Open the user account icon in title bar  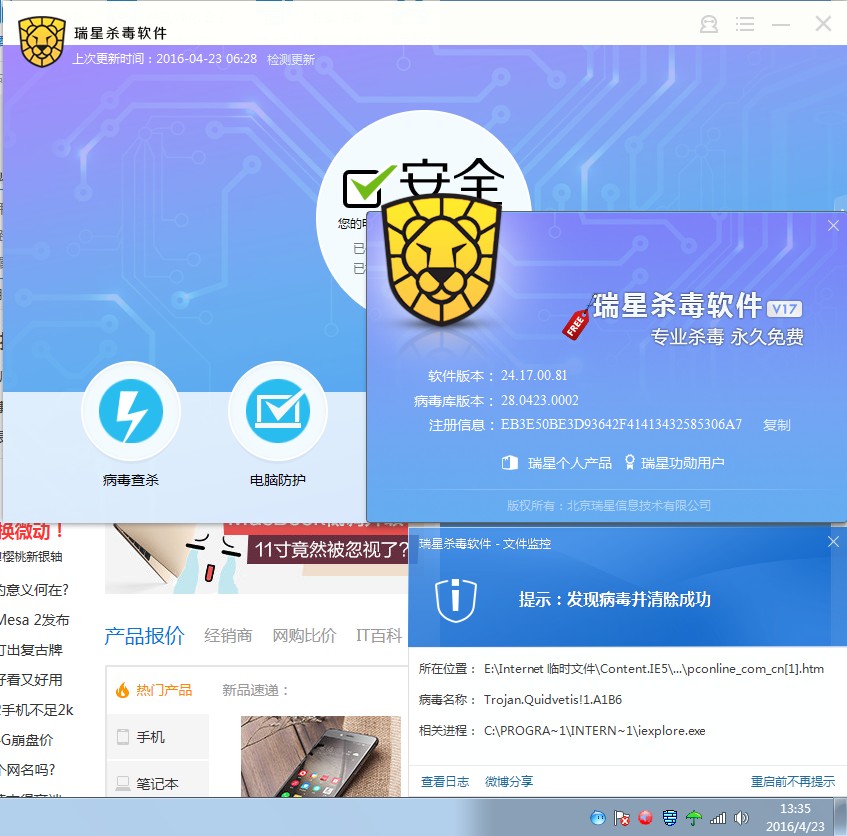click(709, 24)
